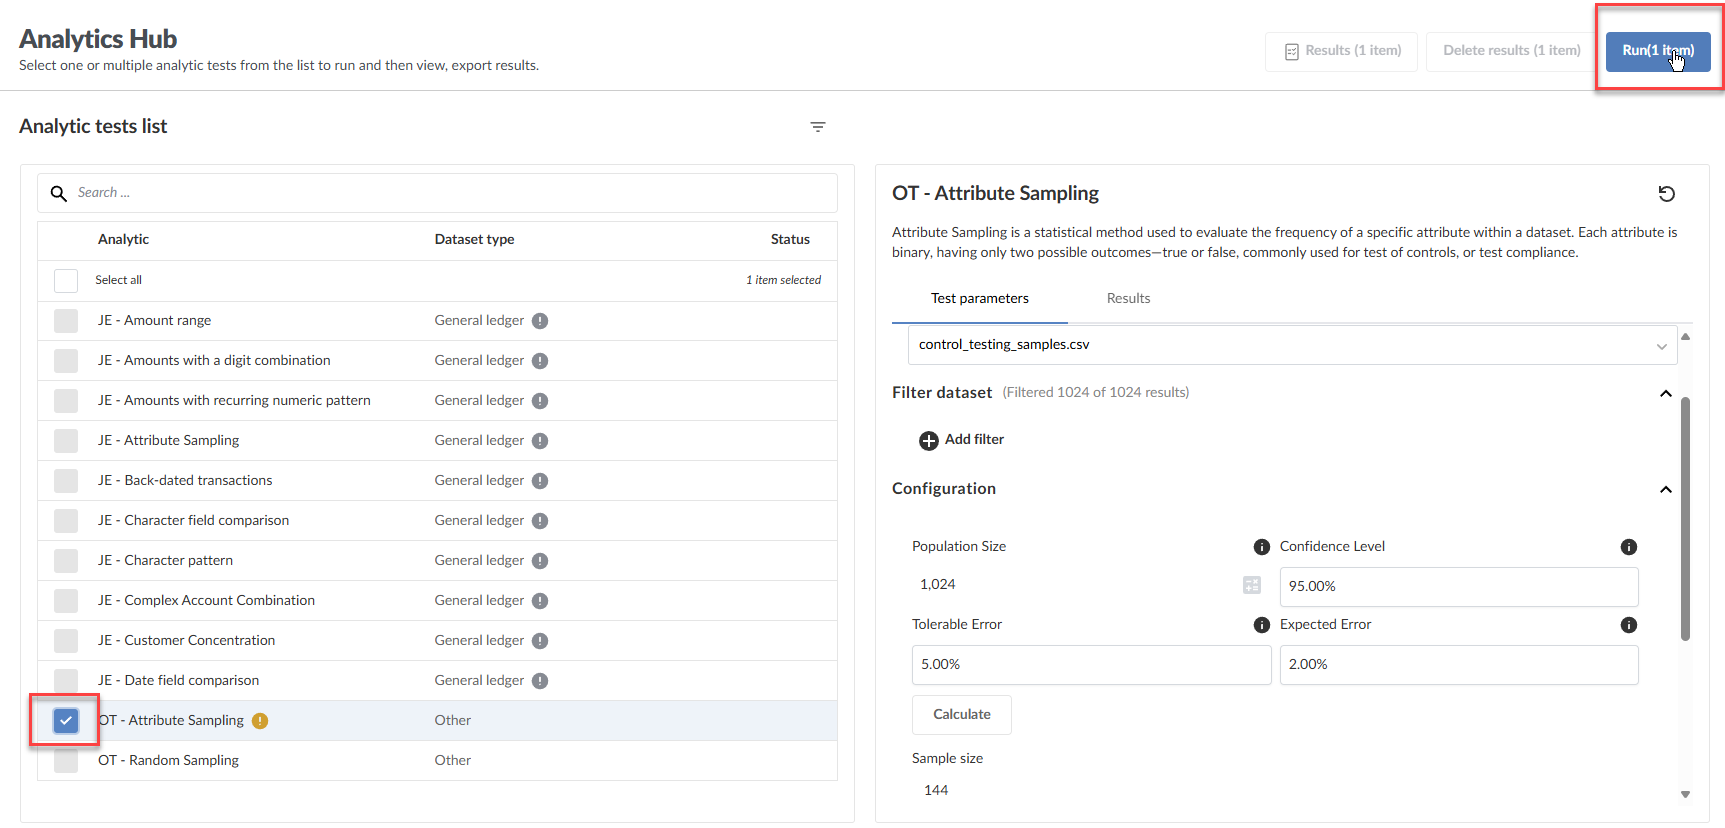Toggle the Select all checkbox

(66, 281)
